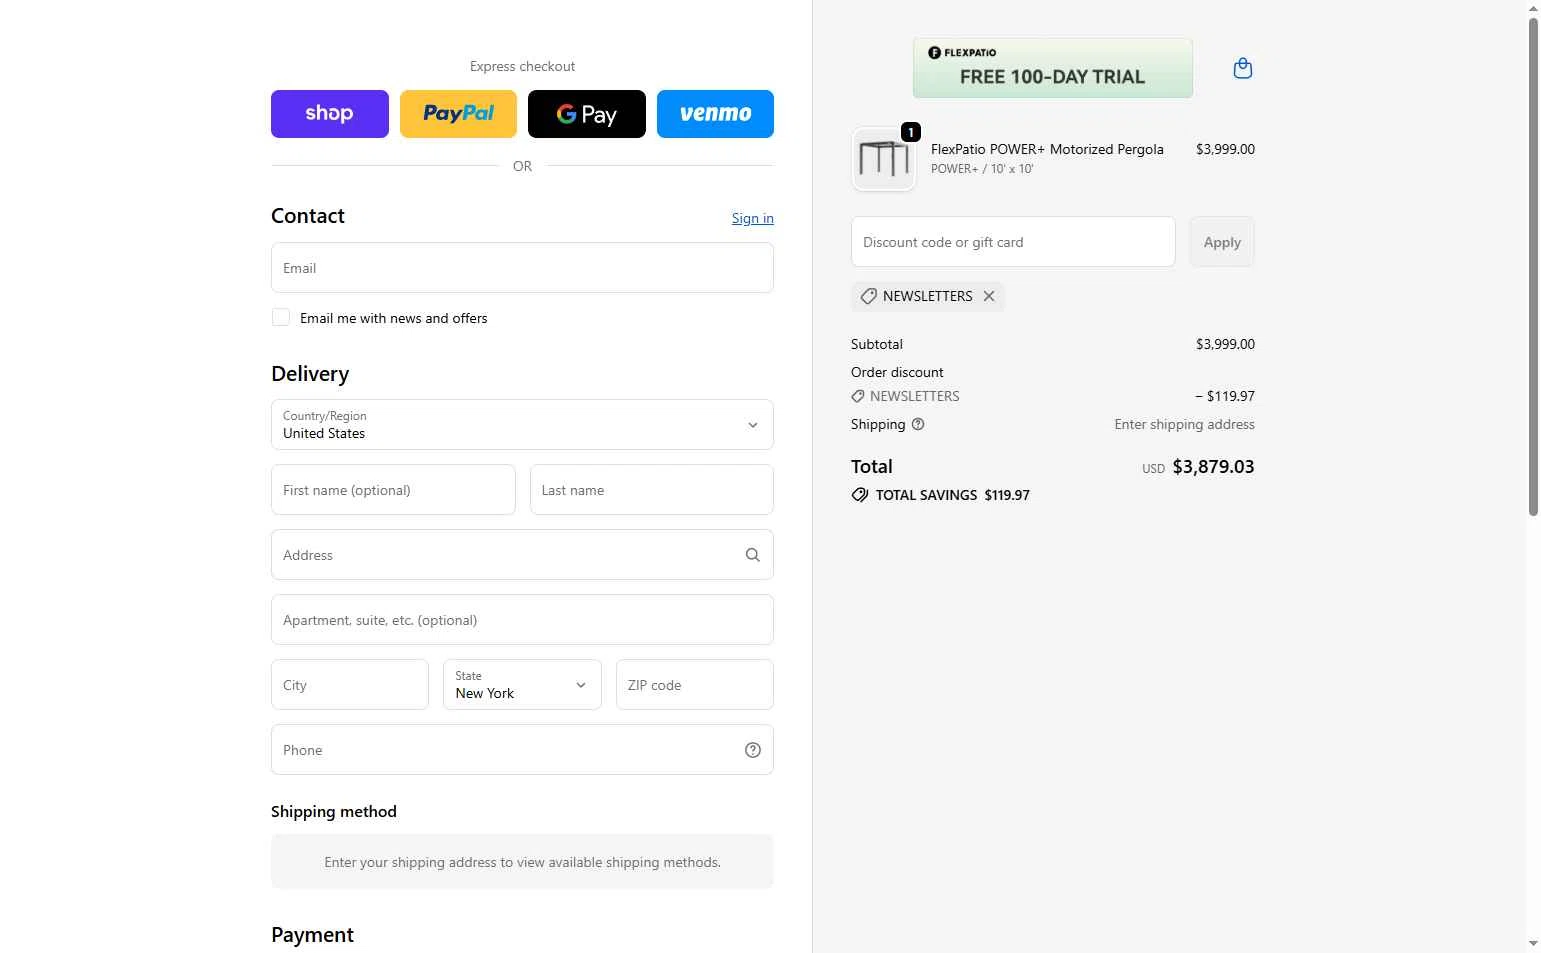Select Google Pay express checkout

(x=587, y=114)
